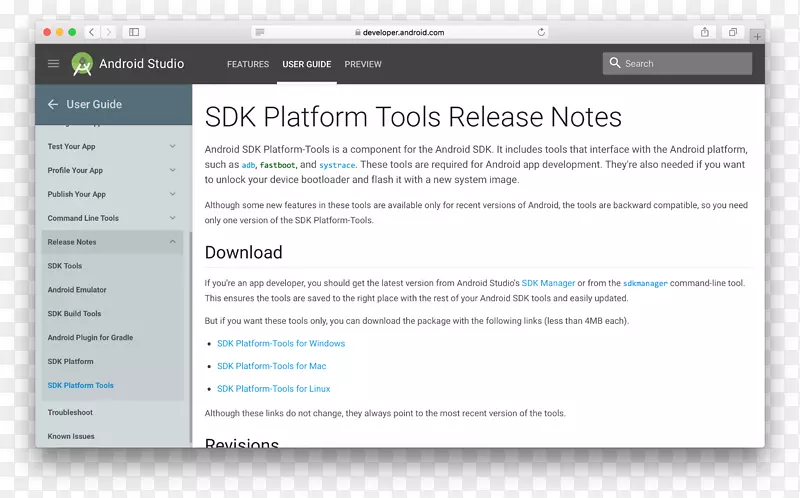
Task: Click the developer.android.com address bar
Action: click(400, 32)
